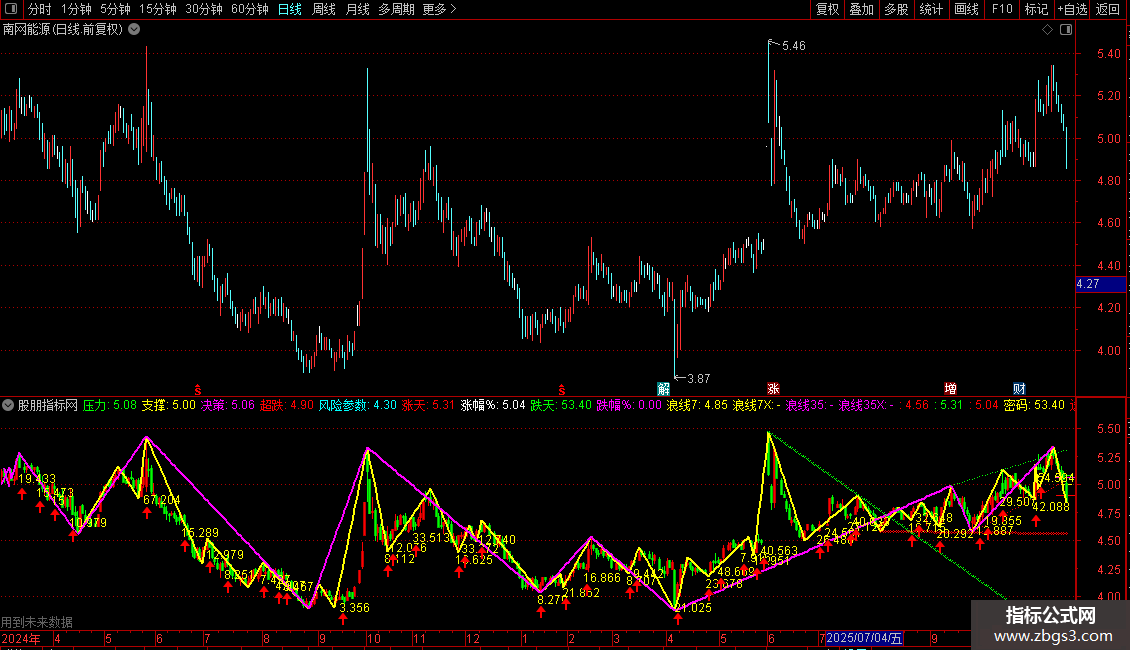Image resolution: width=1130 pixels, height=650 pixels.
Task: Click the 张天: 5.31 indicator value
Action: pos(428,405)
